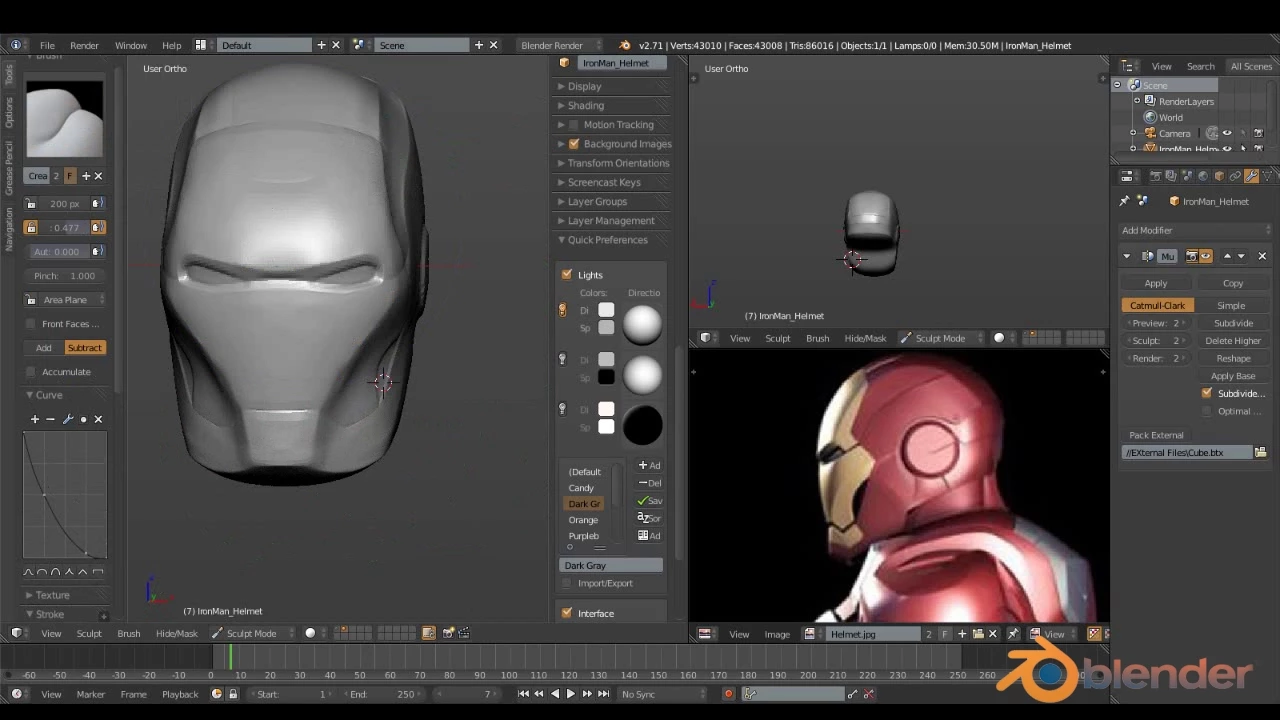Click the pin icon in image editor header
The width and height of the screenshot is (1280, 720).
pos(1013,634)
